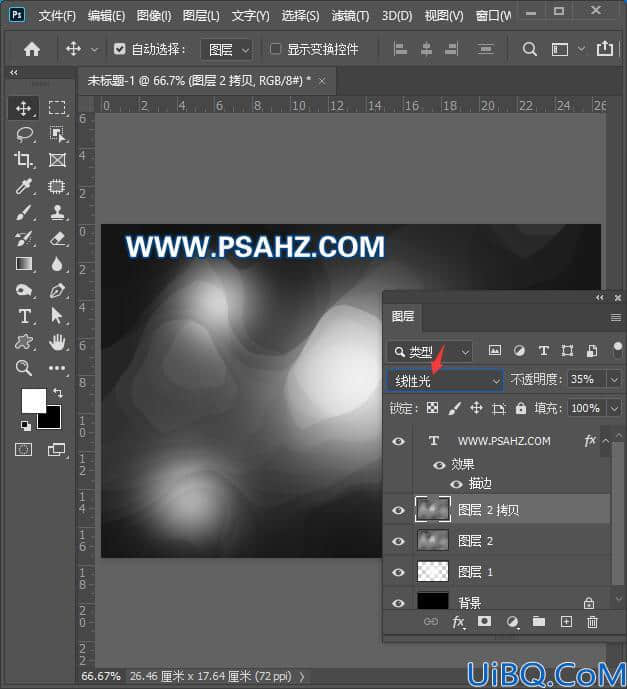
Task: Hide the 背景 background layer
Action: point(399,603)
